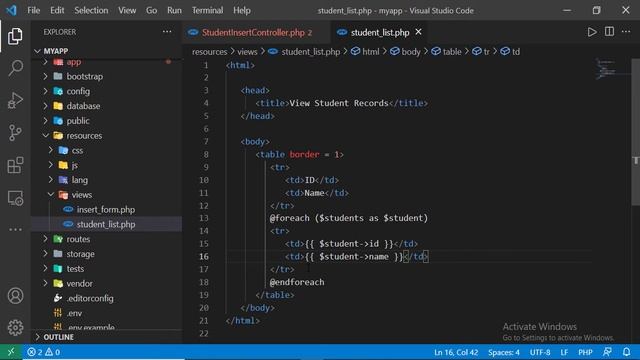This screenshot has width=640, height=360.
Task: Expand the vendor folder
Action: (x=107, y=283)
